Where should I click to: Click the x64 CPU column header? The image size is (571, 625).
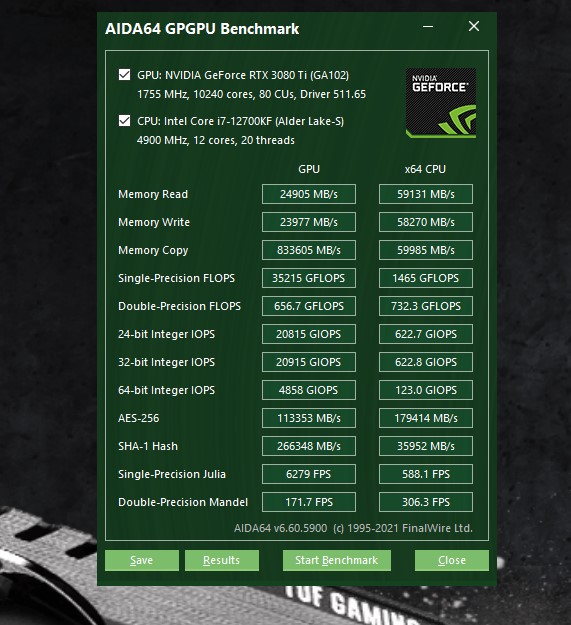point(425,169)
